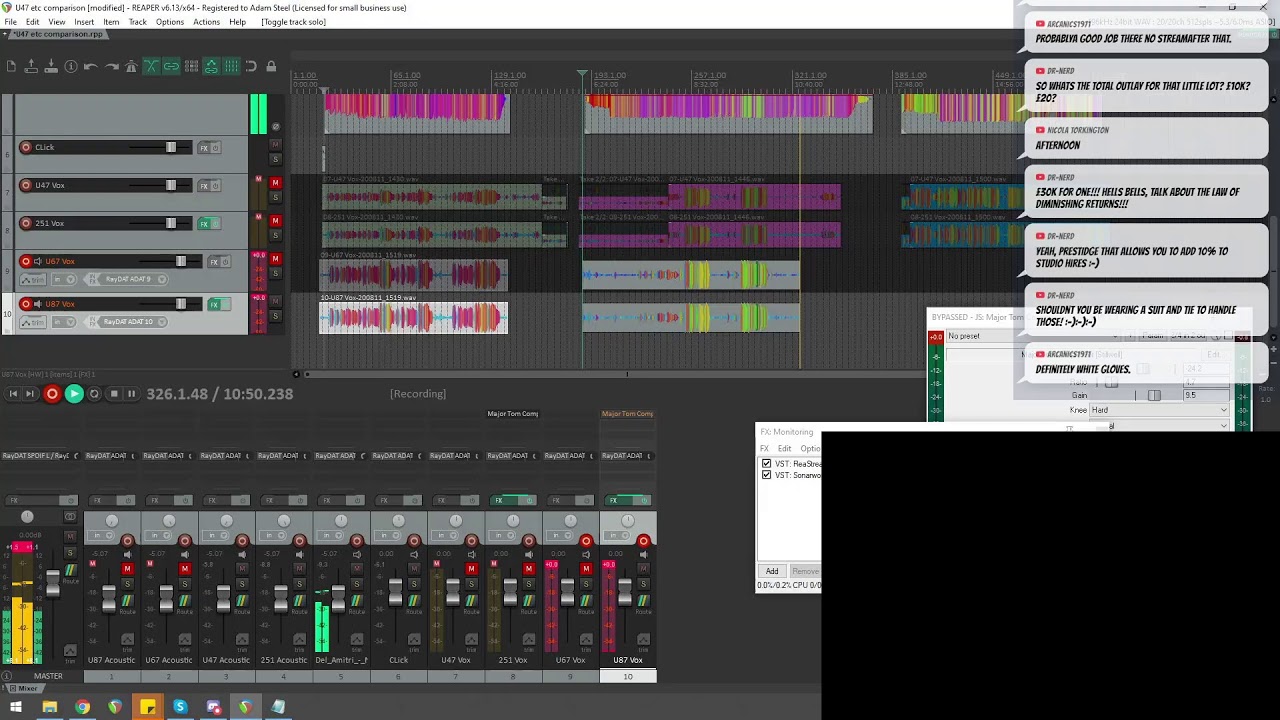This screenshot has width=1280, height=720.
Task: Toggle grid lines toolbar icon
Action: [231, 67]
